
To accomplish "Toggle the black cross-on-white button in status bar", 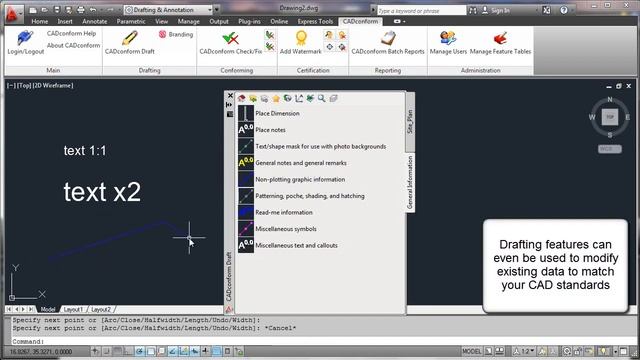I will tap(205, 351).
